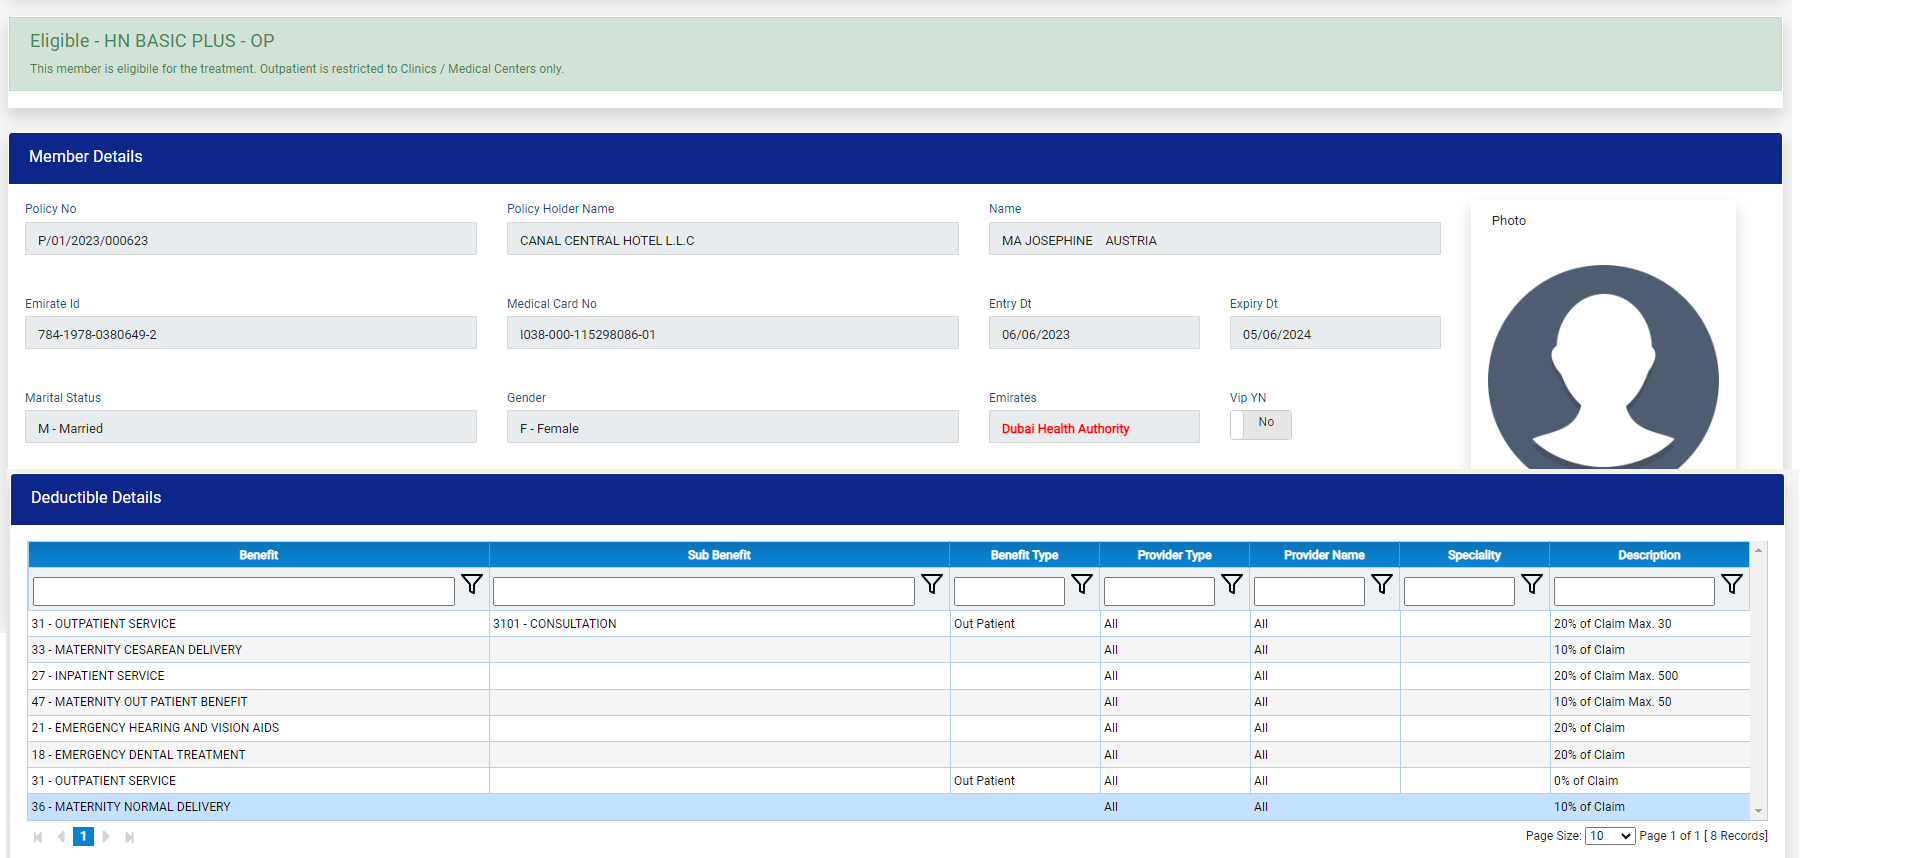Open the Page Size dropdown
1909x858 pixels.
(1609, 836)
